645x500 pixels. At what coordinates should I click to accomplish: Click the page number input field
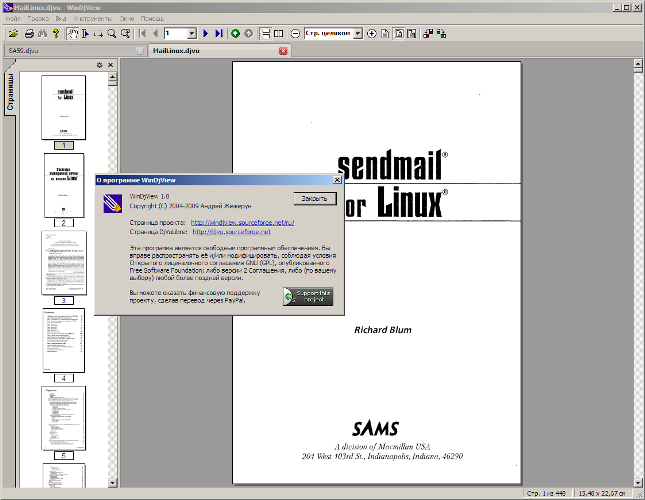(x=176, y=34)
